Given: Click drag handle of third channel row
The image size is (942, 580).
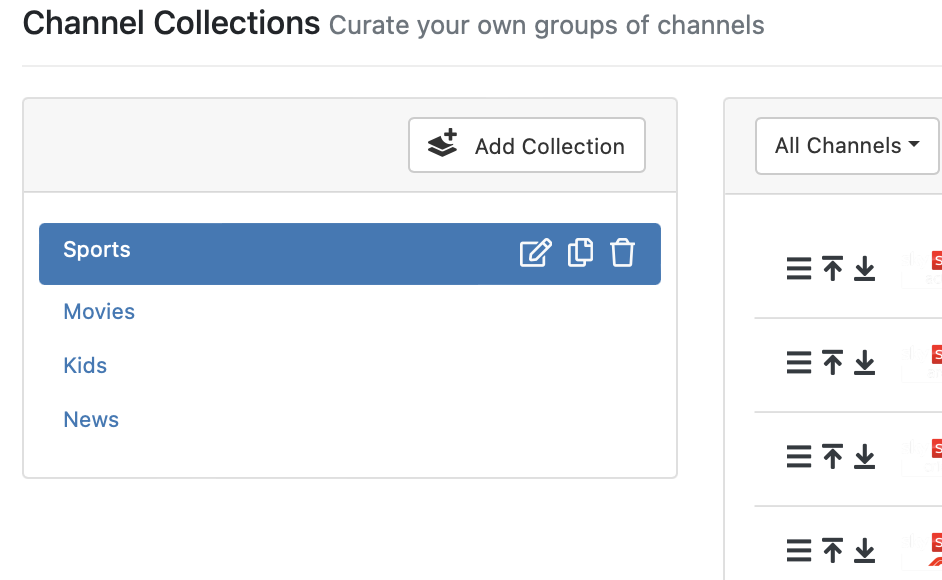Looking at the screenshot, I should point(799,457).
